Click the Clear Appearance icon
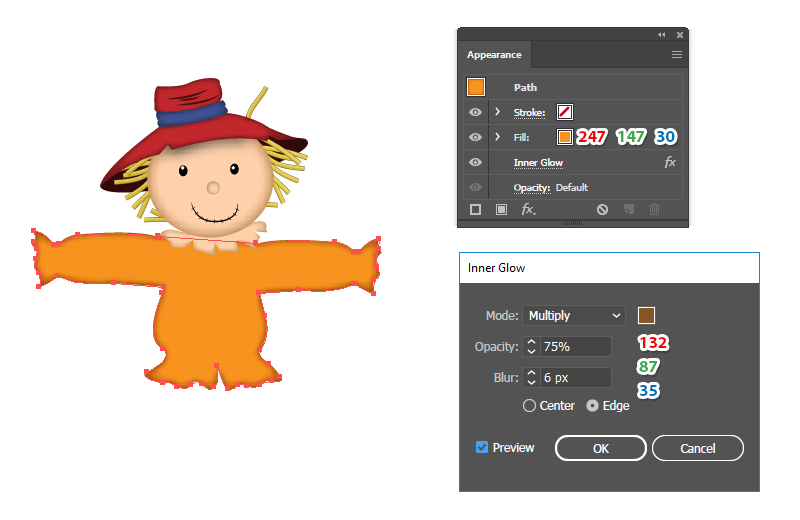The height and width of the screenshot is (520, 800). pyautogui.click(x=602, y=209)
